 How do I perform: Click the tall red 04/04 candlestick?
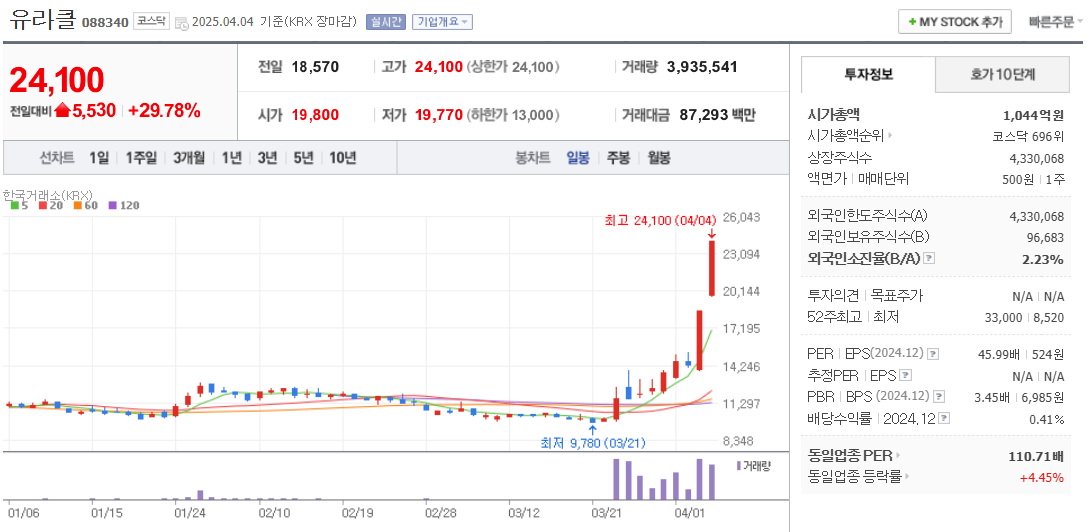[712, 268]
